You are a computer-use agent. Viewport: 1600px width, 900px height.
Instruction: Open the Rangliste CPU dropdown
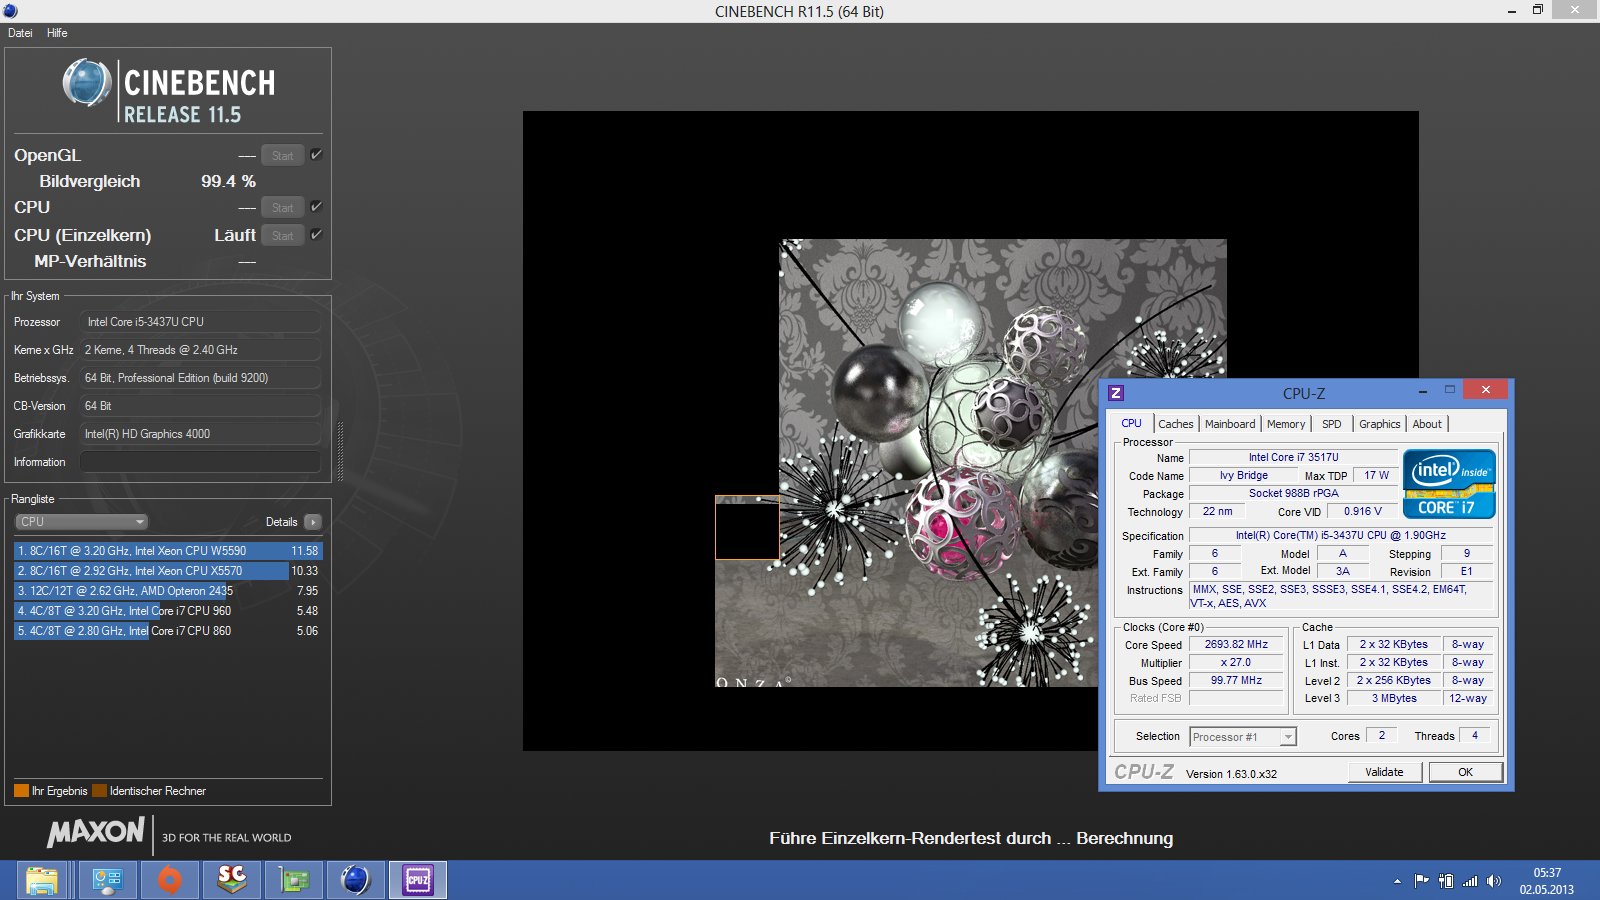pyautogui.click(x=82, y=522)
